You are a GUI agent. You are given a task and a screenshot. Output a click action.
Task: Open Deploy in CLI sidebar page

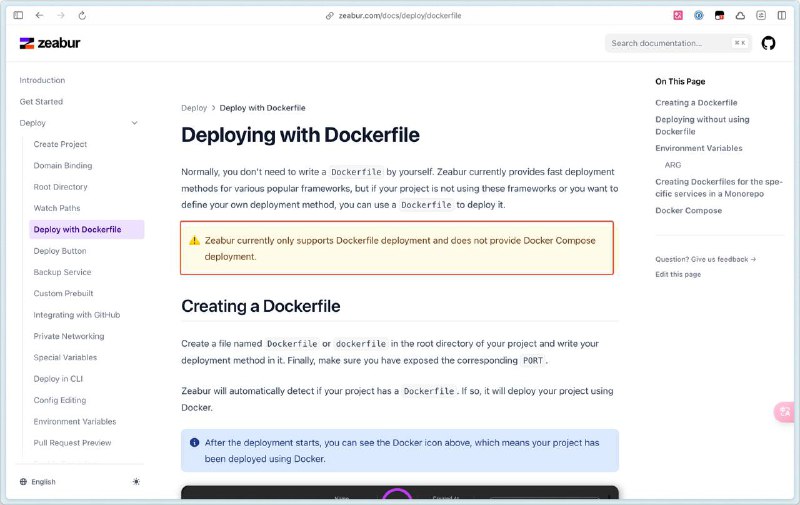tap(58, 379)
